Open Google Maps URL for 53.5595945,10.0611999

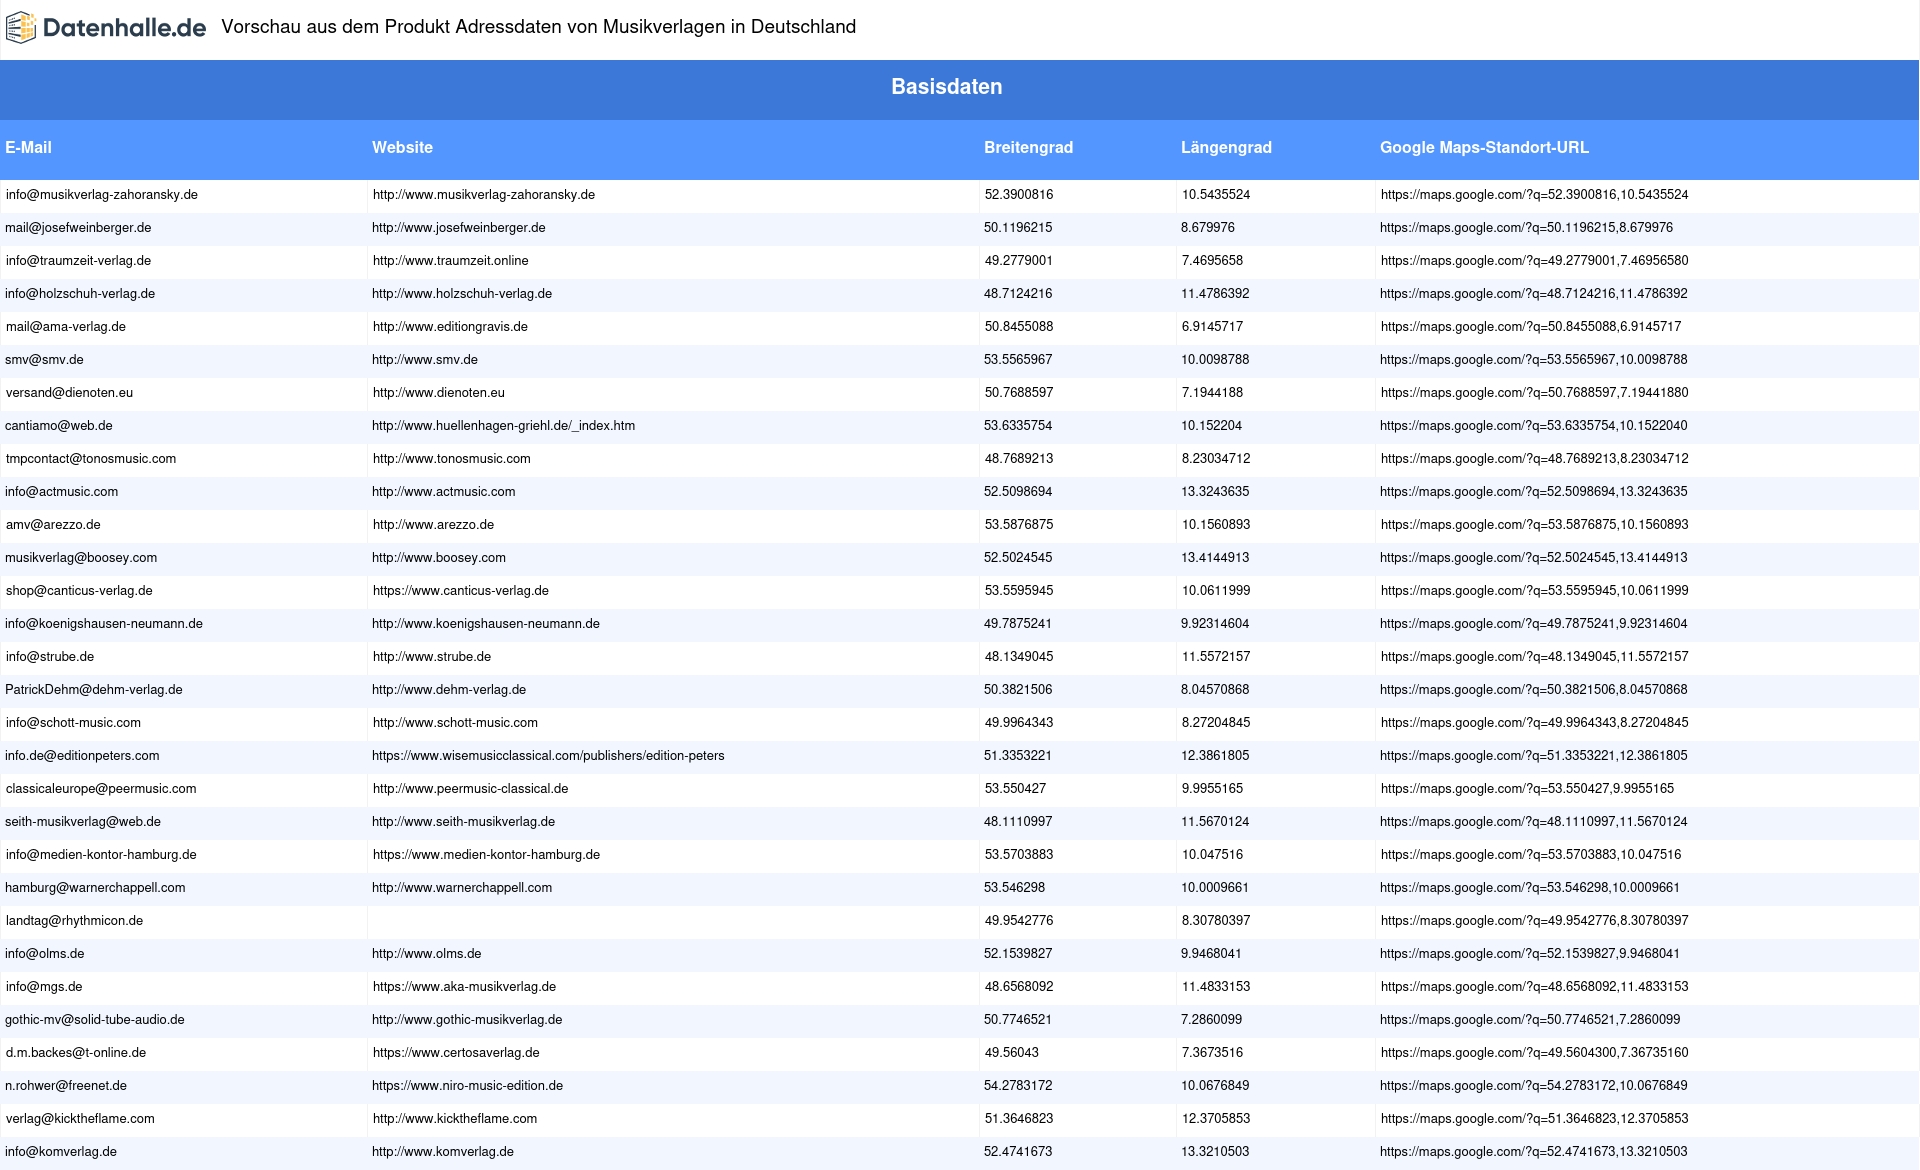coord(1534,591)
